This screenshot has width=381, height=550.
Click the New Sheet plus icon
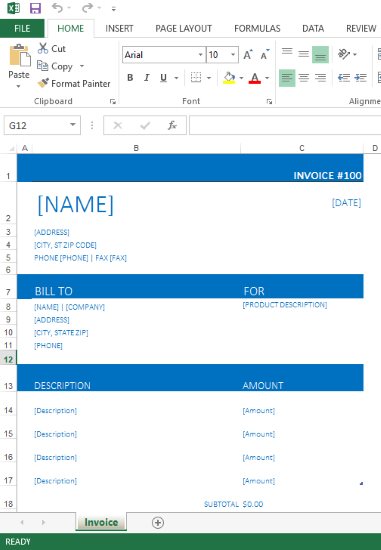pos(158,523)
